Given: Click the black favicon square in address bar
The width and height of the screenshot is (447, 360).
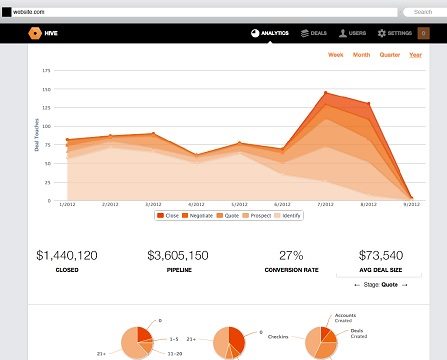Looking at the screenshot, I should point(6,12).
